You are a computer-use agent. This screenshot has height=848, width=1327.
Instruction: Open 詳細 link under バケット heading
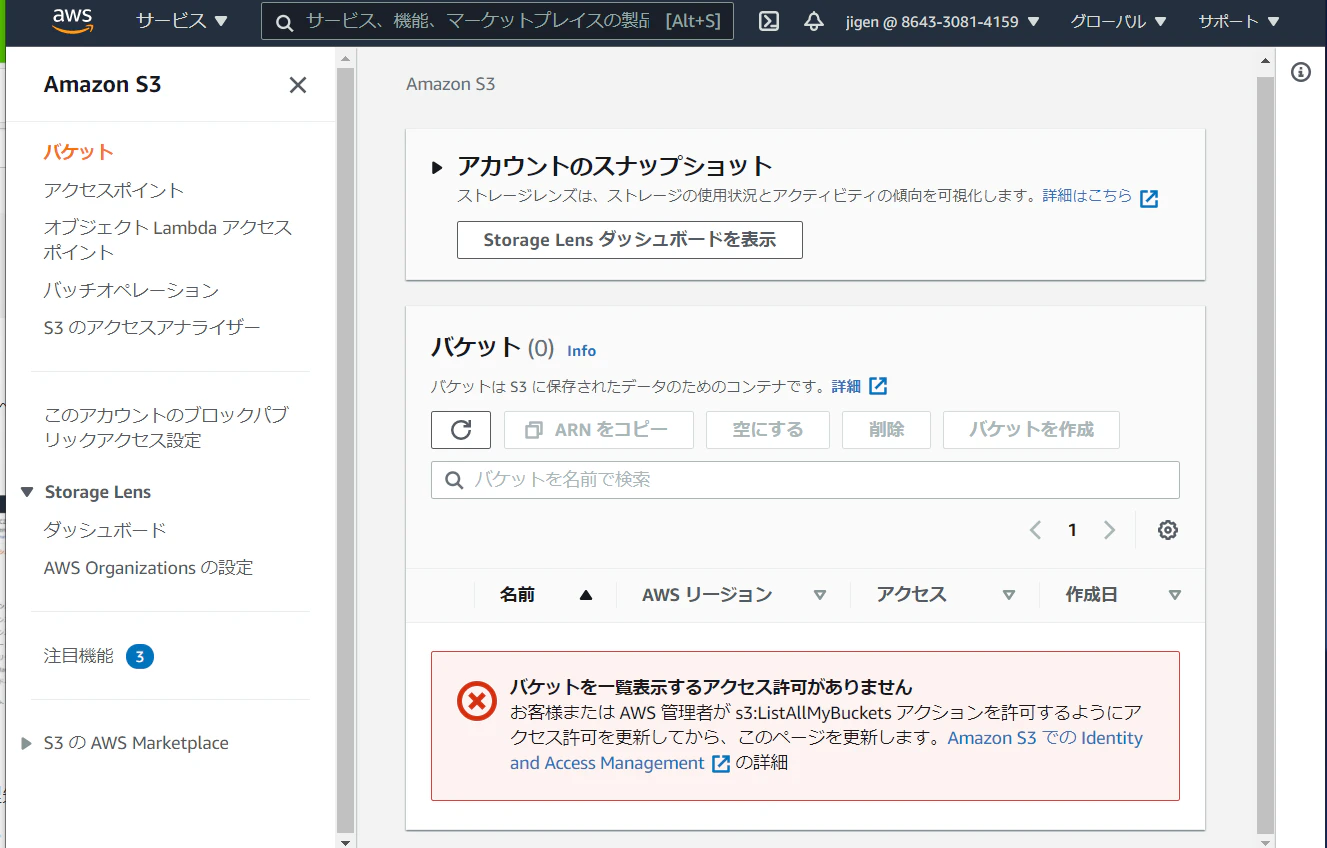[859, 386]
